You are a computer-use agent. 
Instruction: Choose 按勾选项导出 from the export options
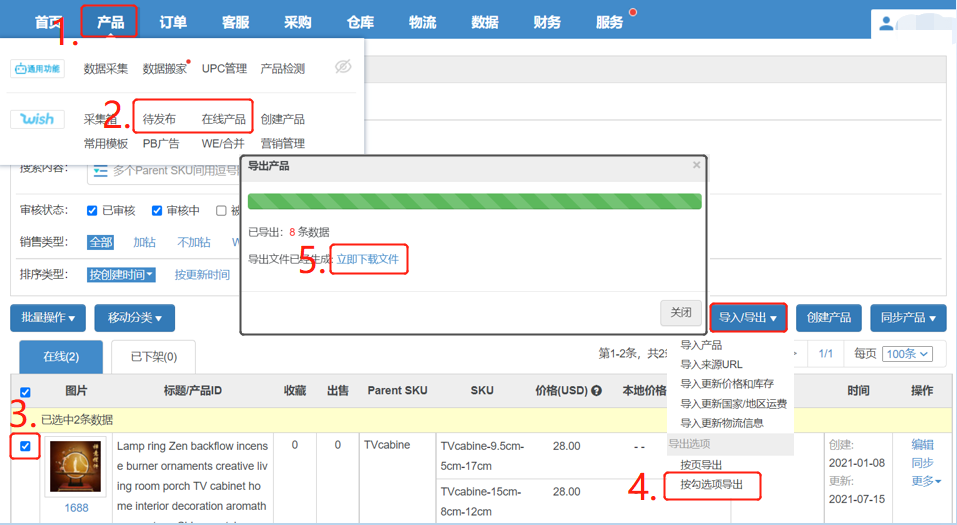pos(712,485)
